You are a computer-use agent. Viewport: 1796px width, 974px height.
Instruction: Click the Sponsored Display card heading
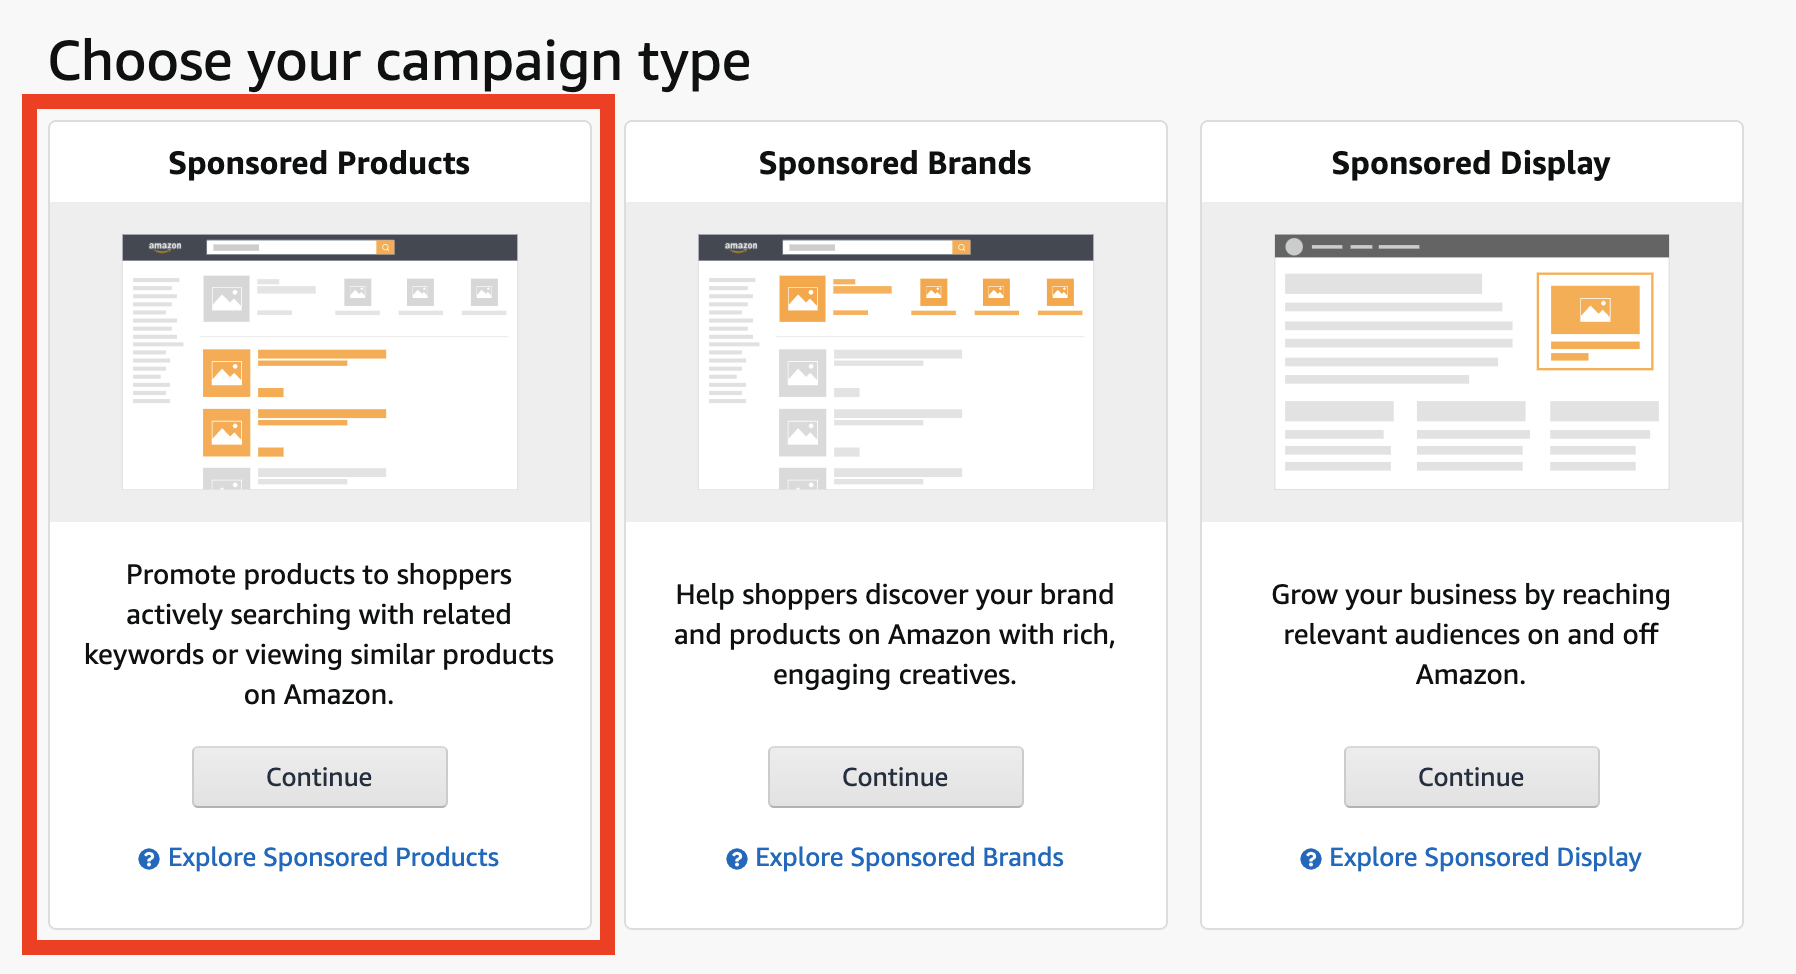pos(1471,163)
